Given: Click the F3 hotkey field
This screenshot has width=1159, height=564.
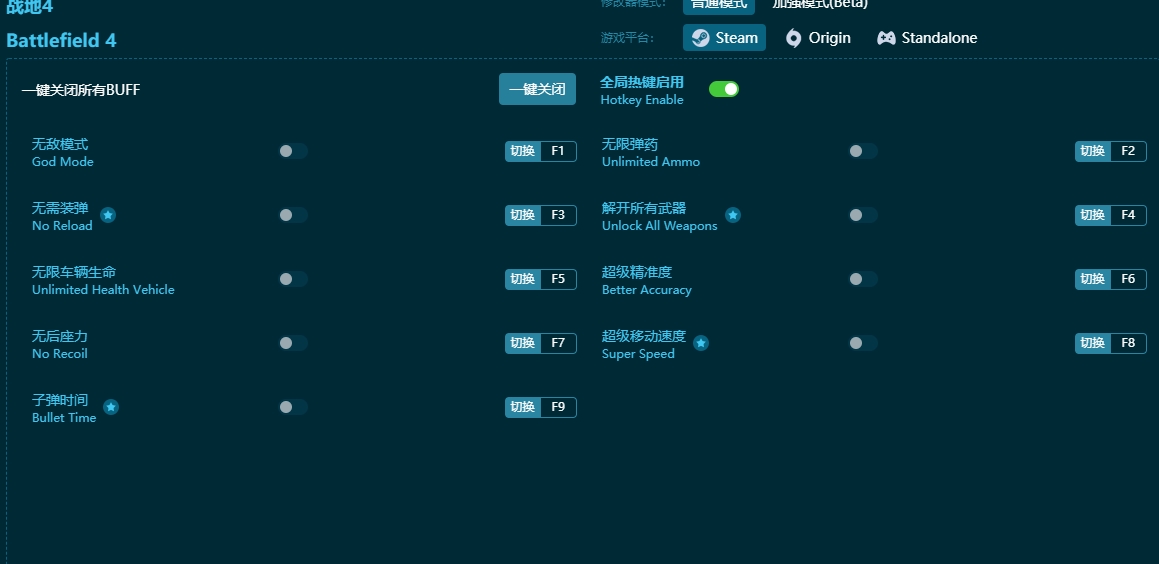Looking at the screenshot, I should [x=558, y=215].
